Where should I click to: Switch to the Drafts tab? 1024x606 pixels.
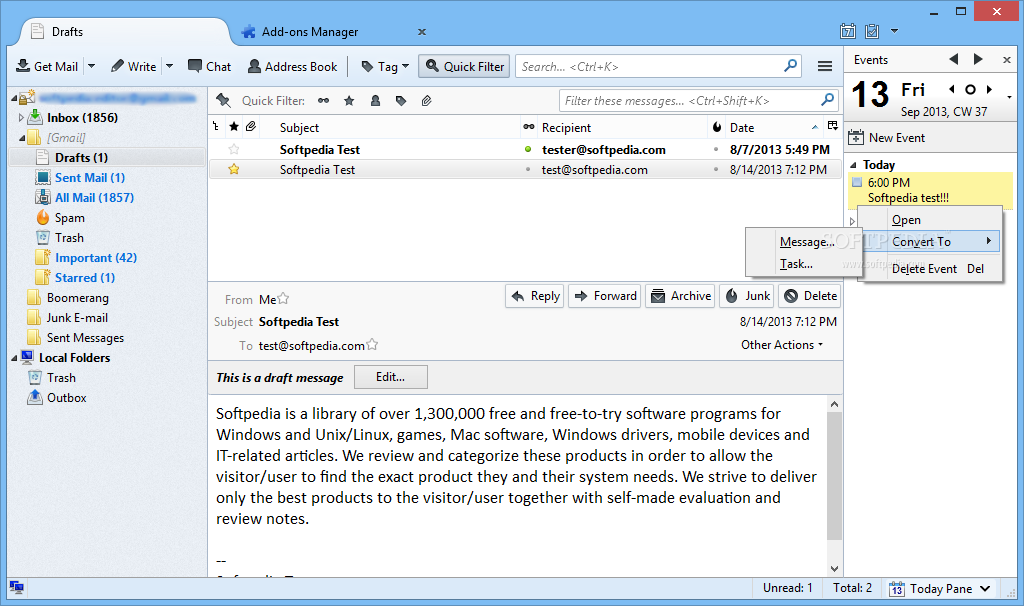point(124,32)
